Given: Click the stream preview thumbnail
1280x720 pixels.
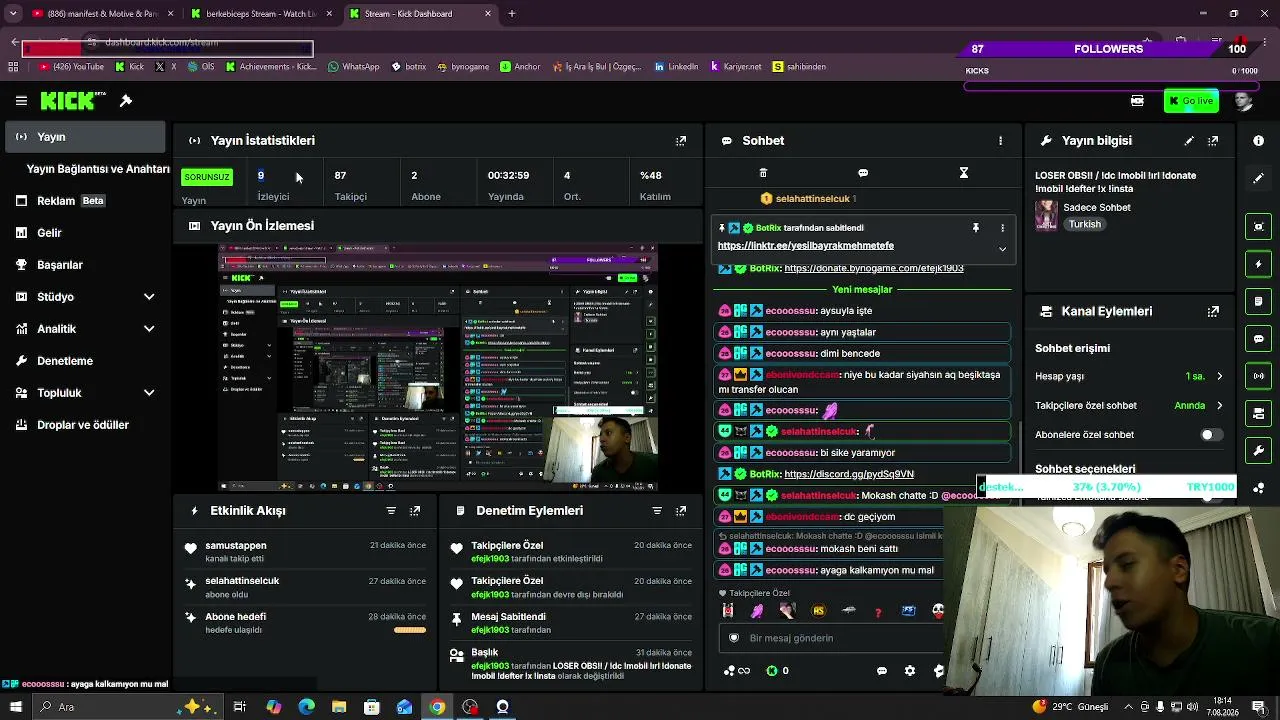Looking at the screenshot, I should (x=438, y=368).
